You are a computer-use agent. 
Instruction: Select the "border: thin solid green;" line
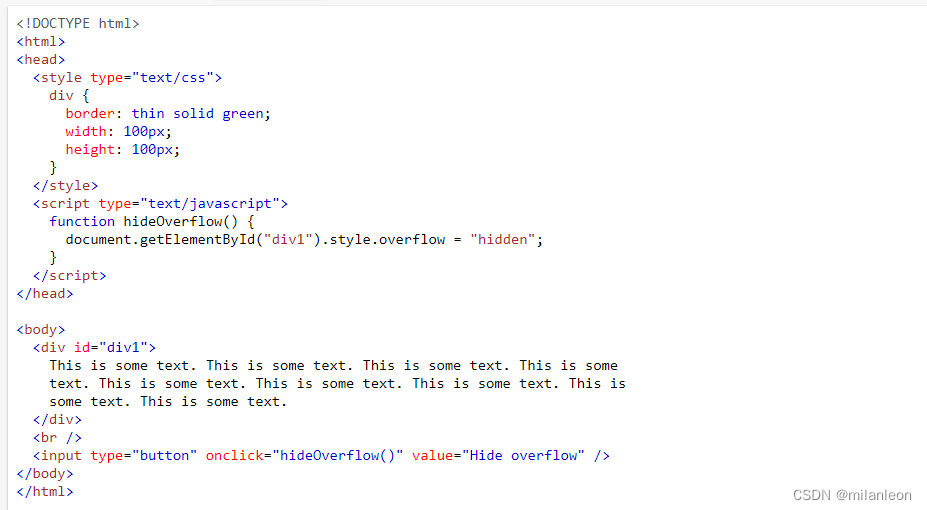[x=168, y=113]
